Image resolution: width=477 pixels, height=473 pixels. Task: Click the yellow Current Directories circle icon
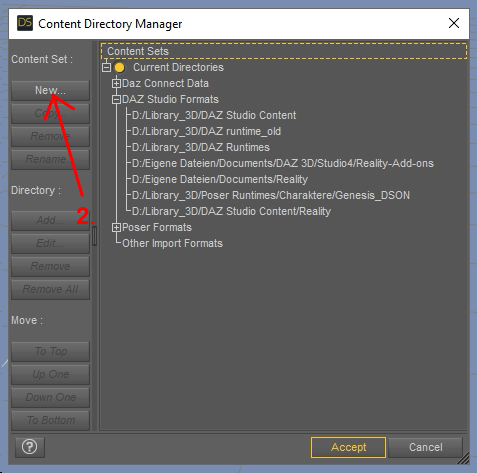pyautogui.click(x=119, y=68)
